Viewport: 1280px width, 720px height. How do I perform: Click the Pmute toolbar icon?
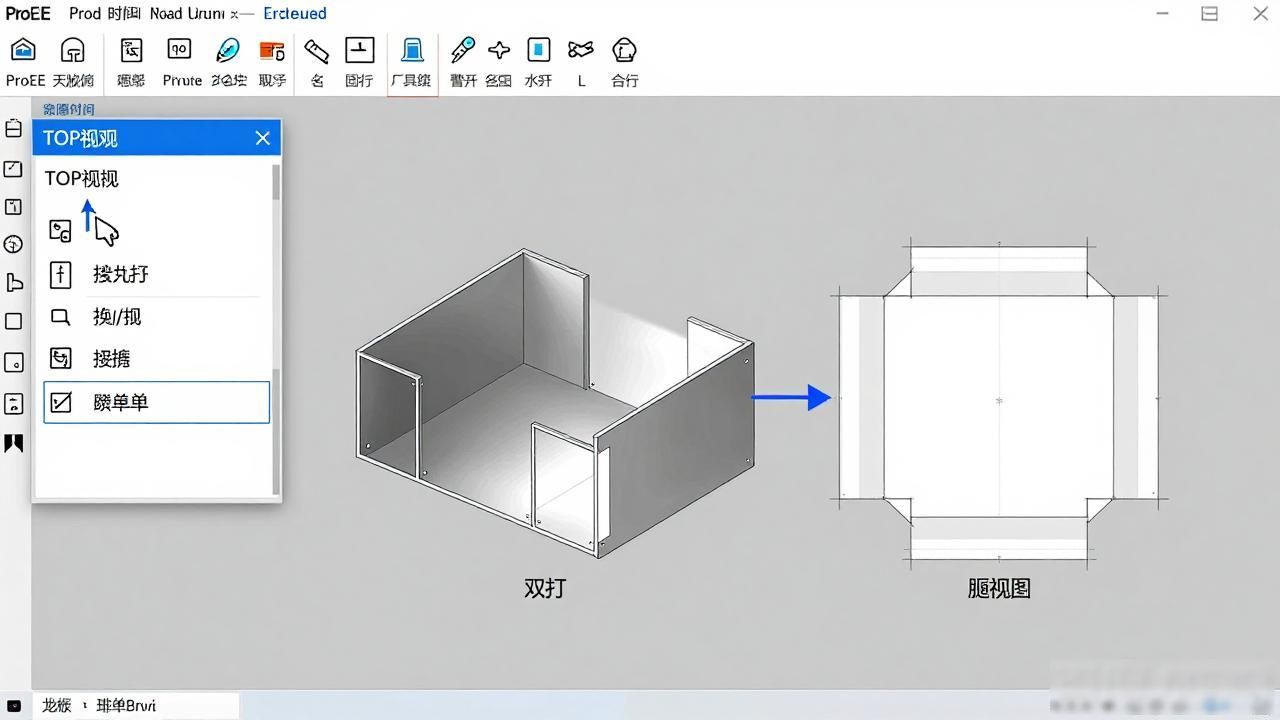179,49
